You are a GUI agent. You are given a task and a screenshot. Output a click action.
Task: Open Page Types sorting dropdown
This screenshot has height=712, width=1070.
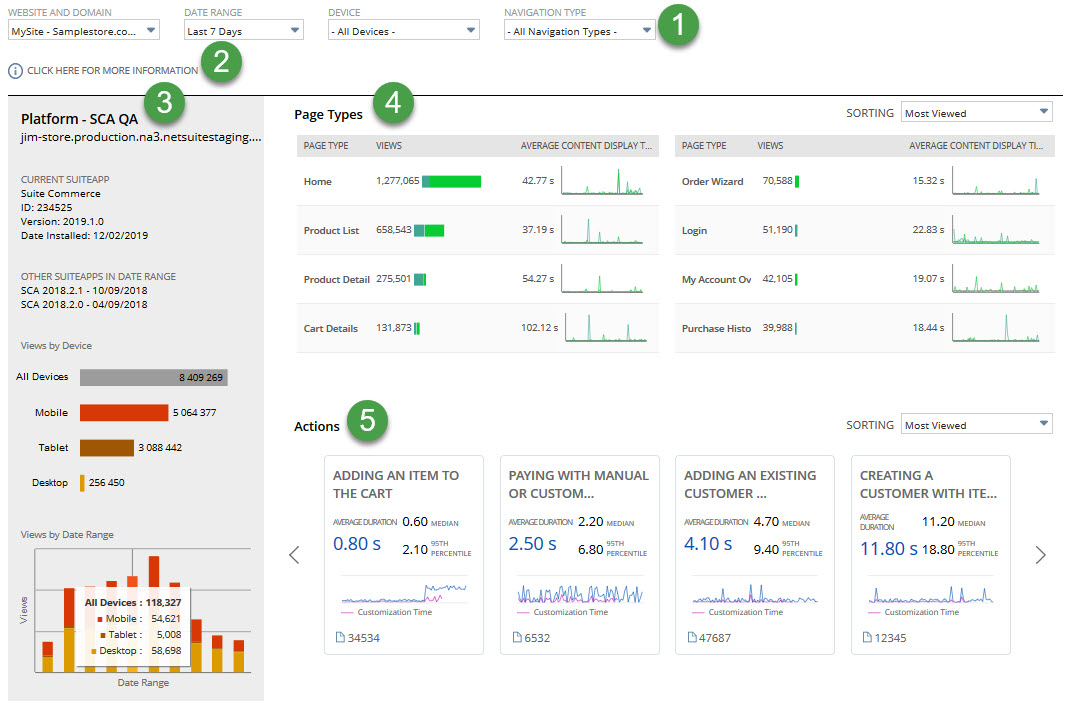pos(977,113)
